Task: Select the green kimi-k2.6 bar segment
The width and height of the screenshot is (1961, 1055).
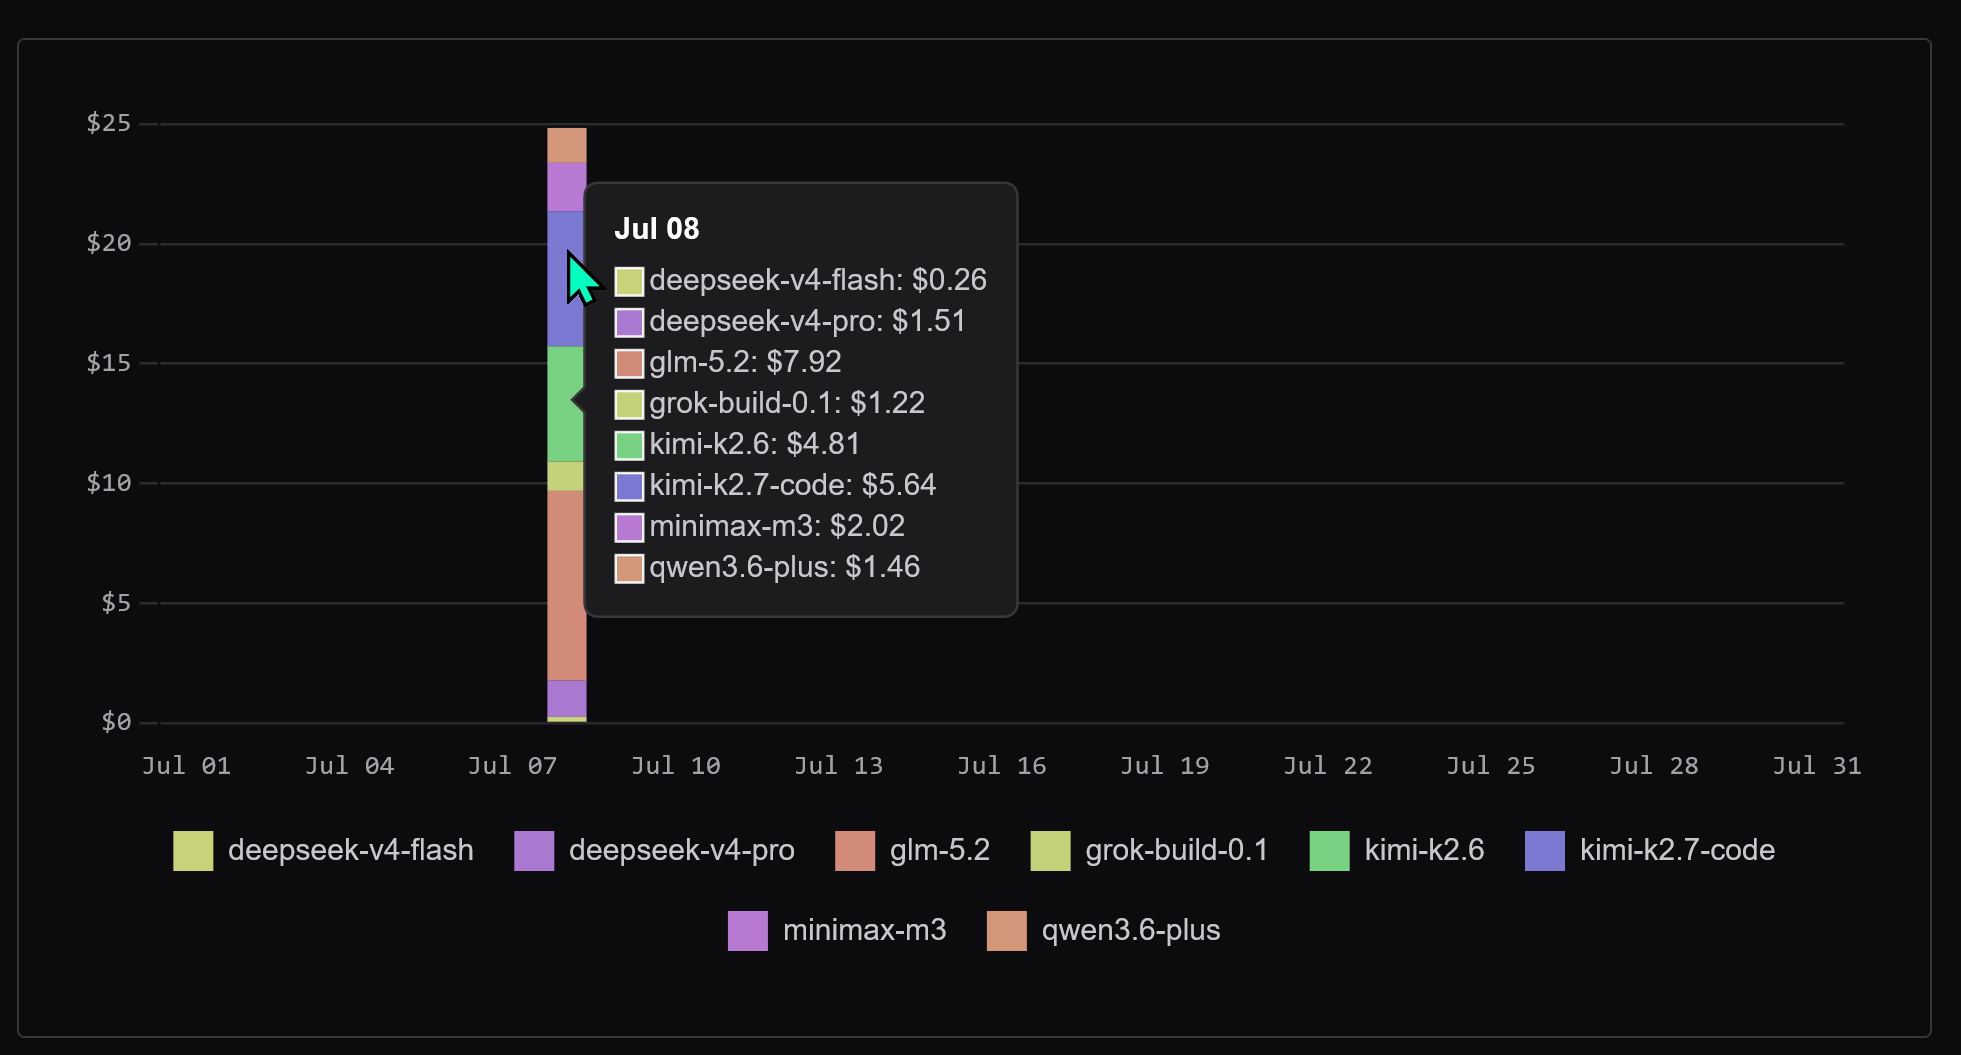Action: point(567,404)
